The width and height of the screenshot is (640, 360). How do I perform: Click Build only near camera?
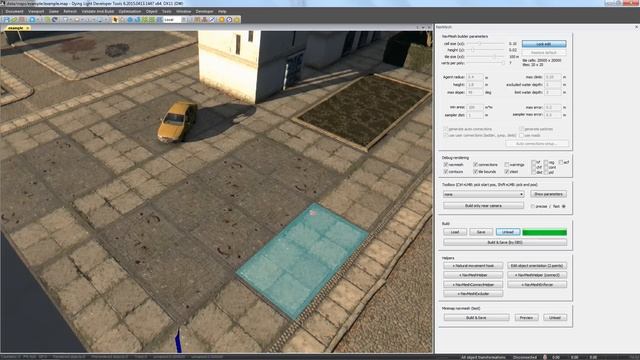[483, 205]
